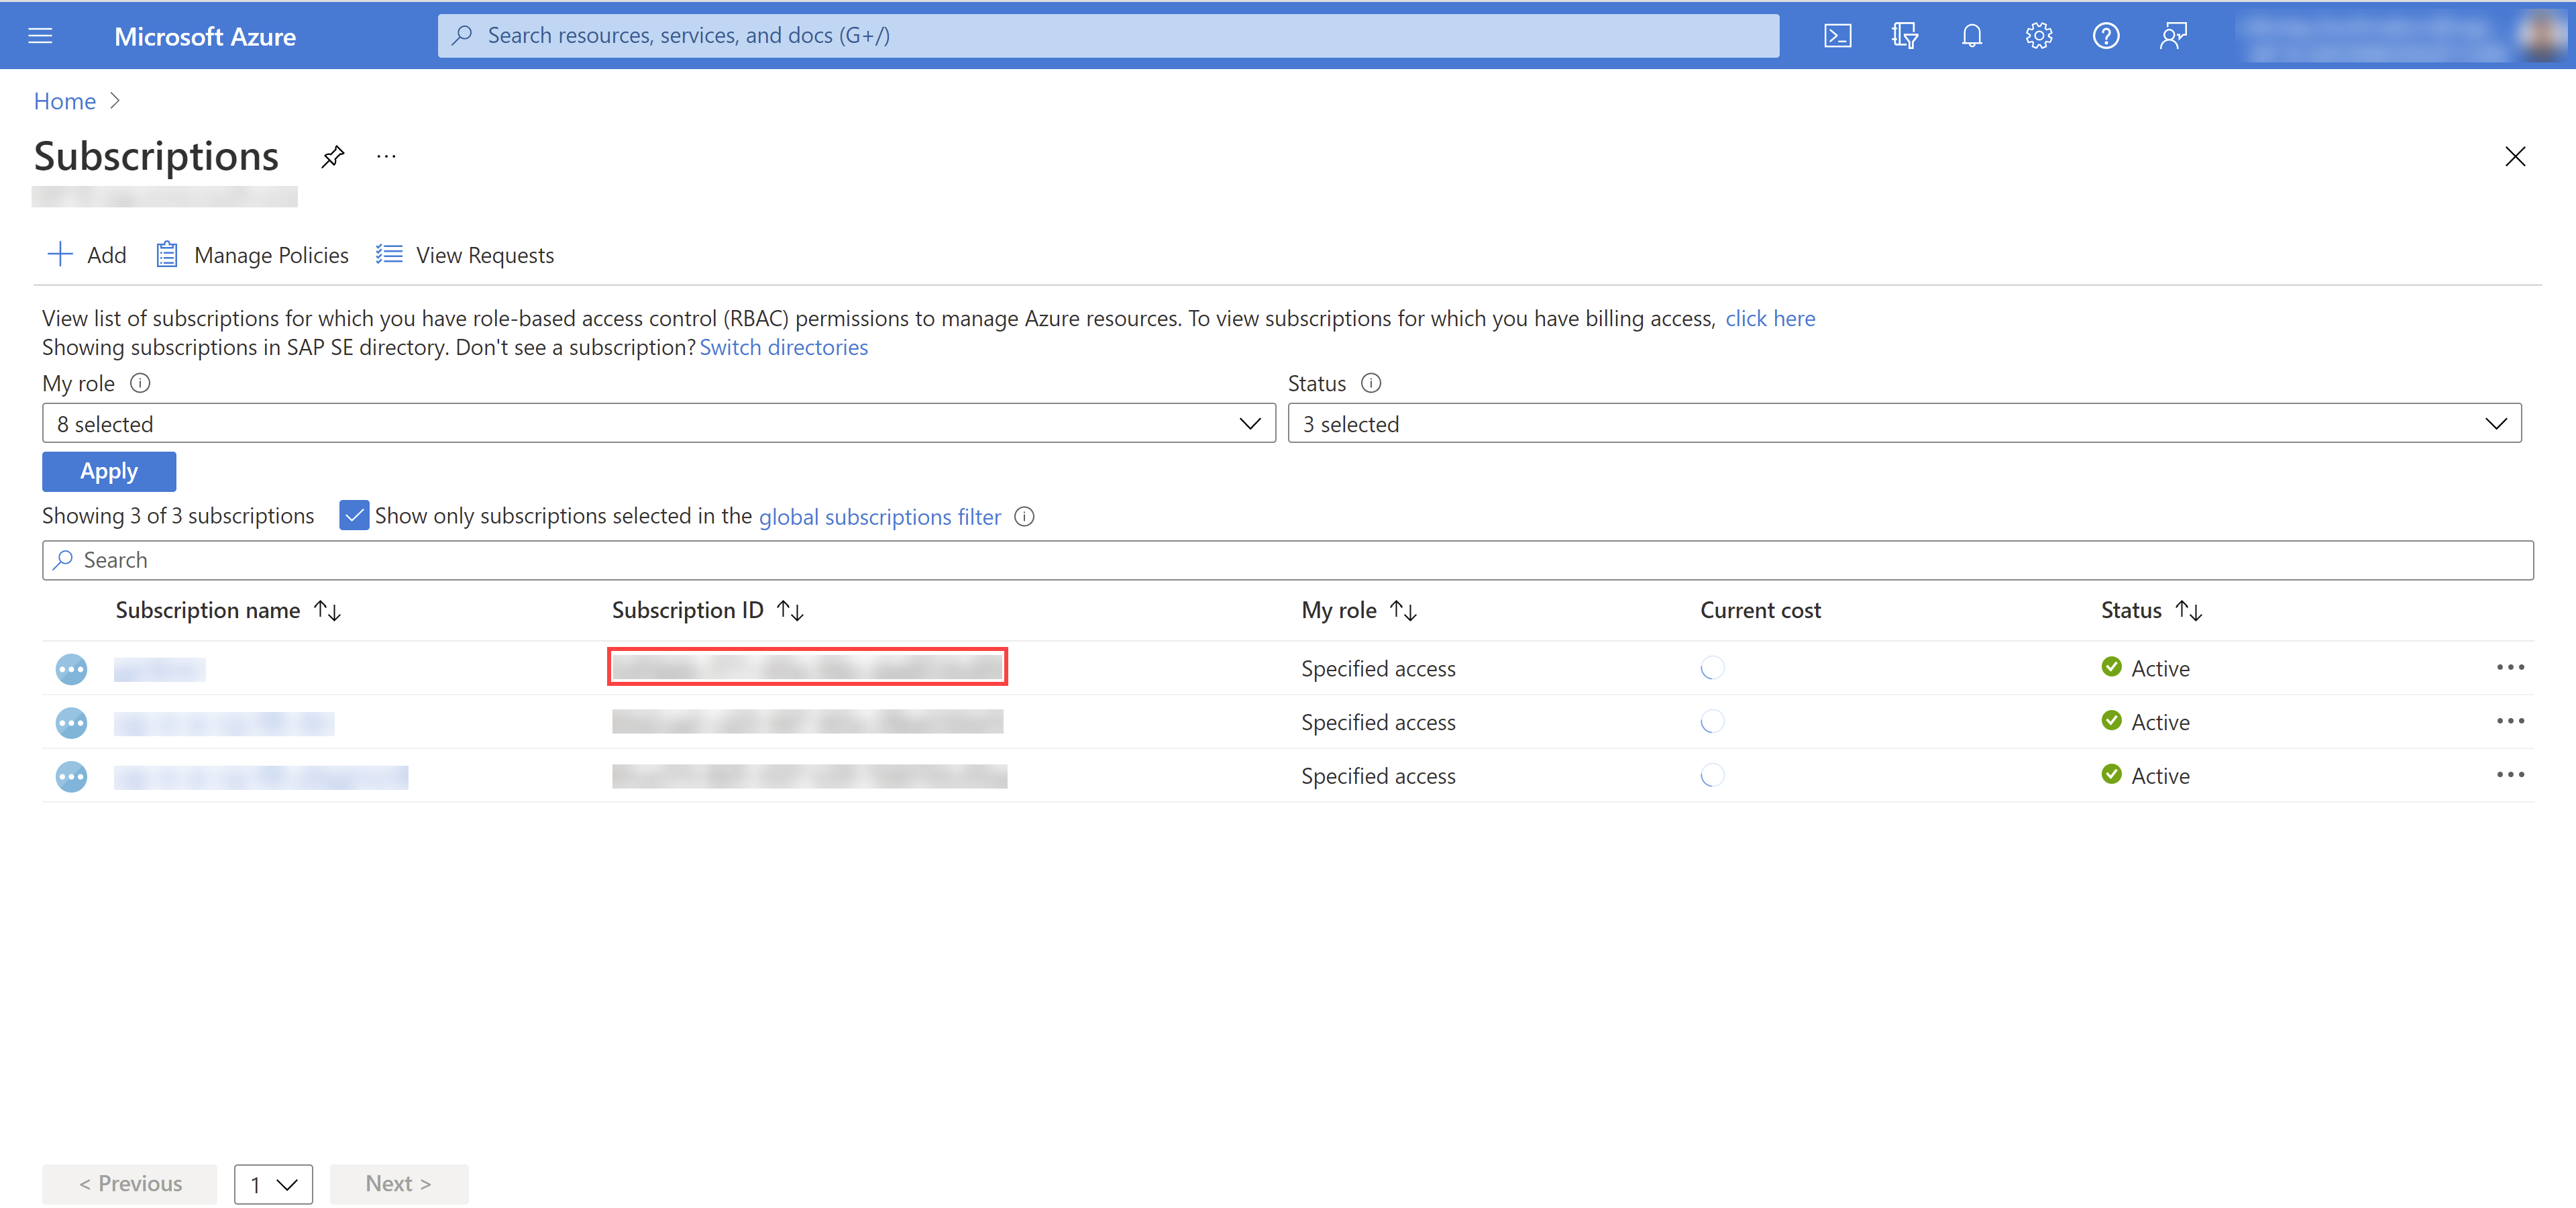Open the hamburger portal menu
Image resolution: width=2576 pixels, height=1208 pixels.
[40, 36]
